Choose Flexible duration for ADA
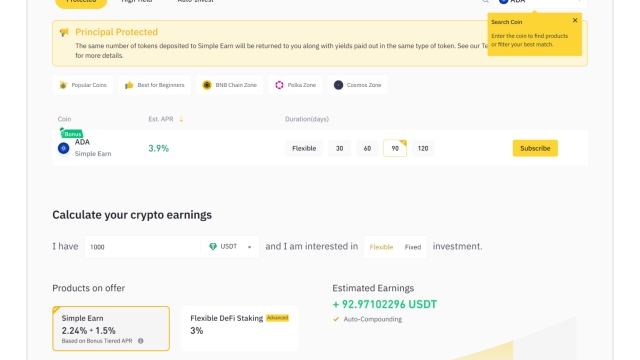The image size is (640, 360). click(304, 148)
